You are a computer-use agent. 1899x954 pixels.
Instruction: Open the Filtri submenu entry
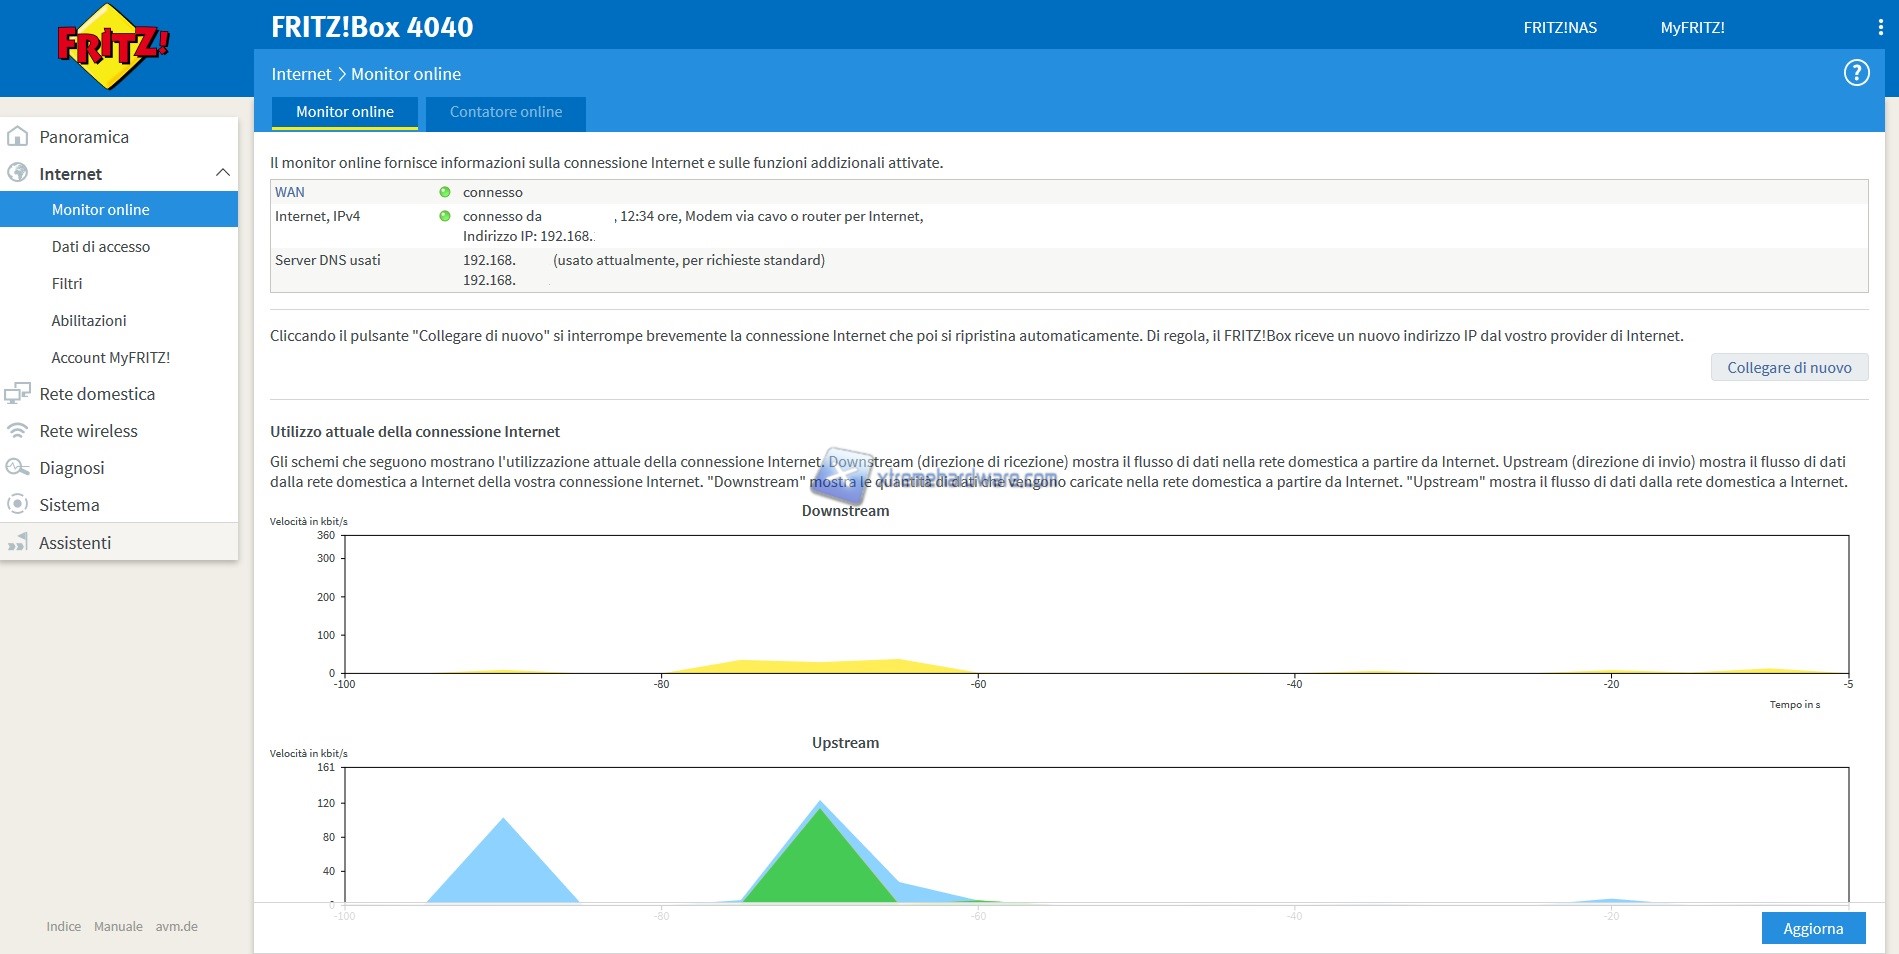(67, 284)
